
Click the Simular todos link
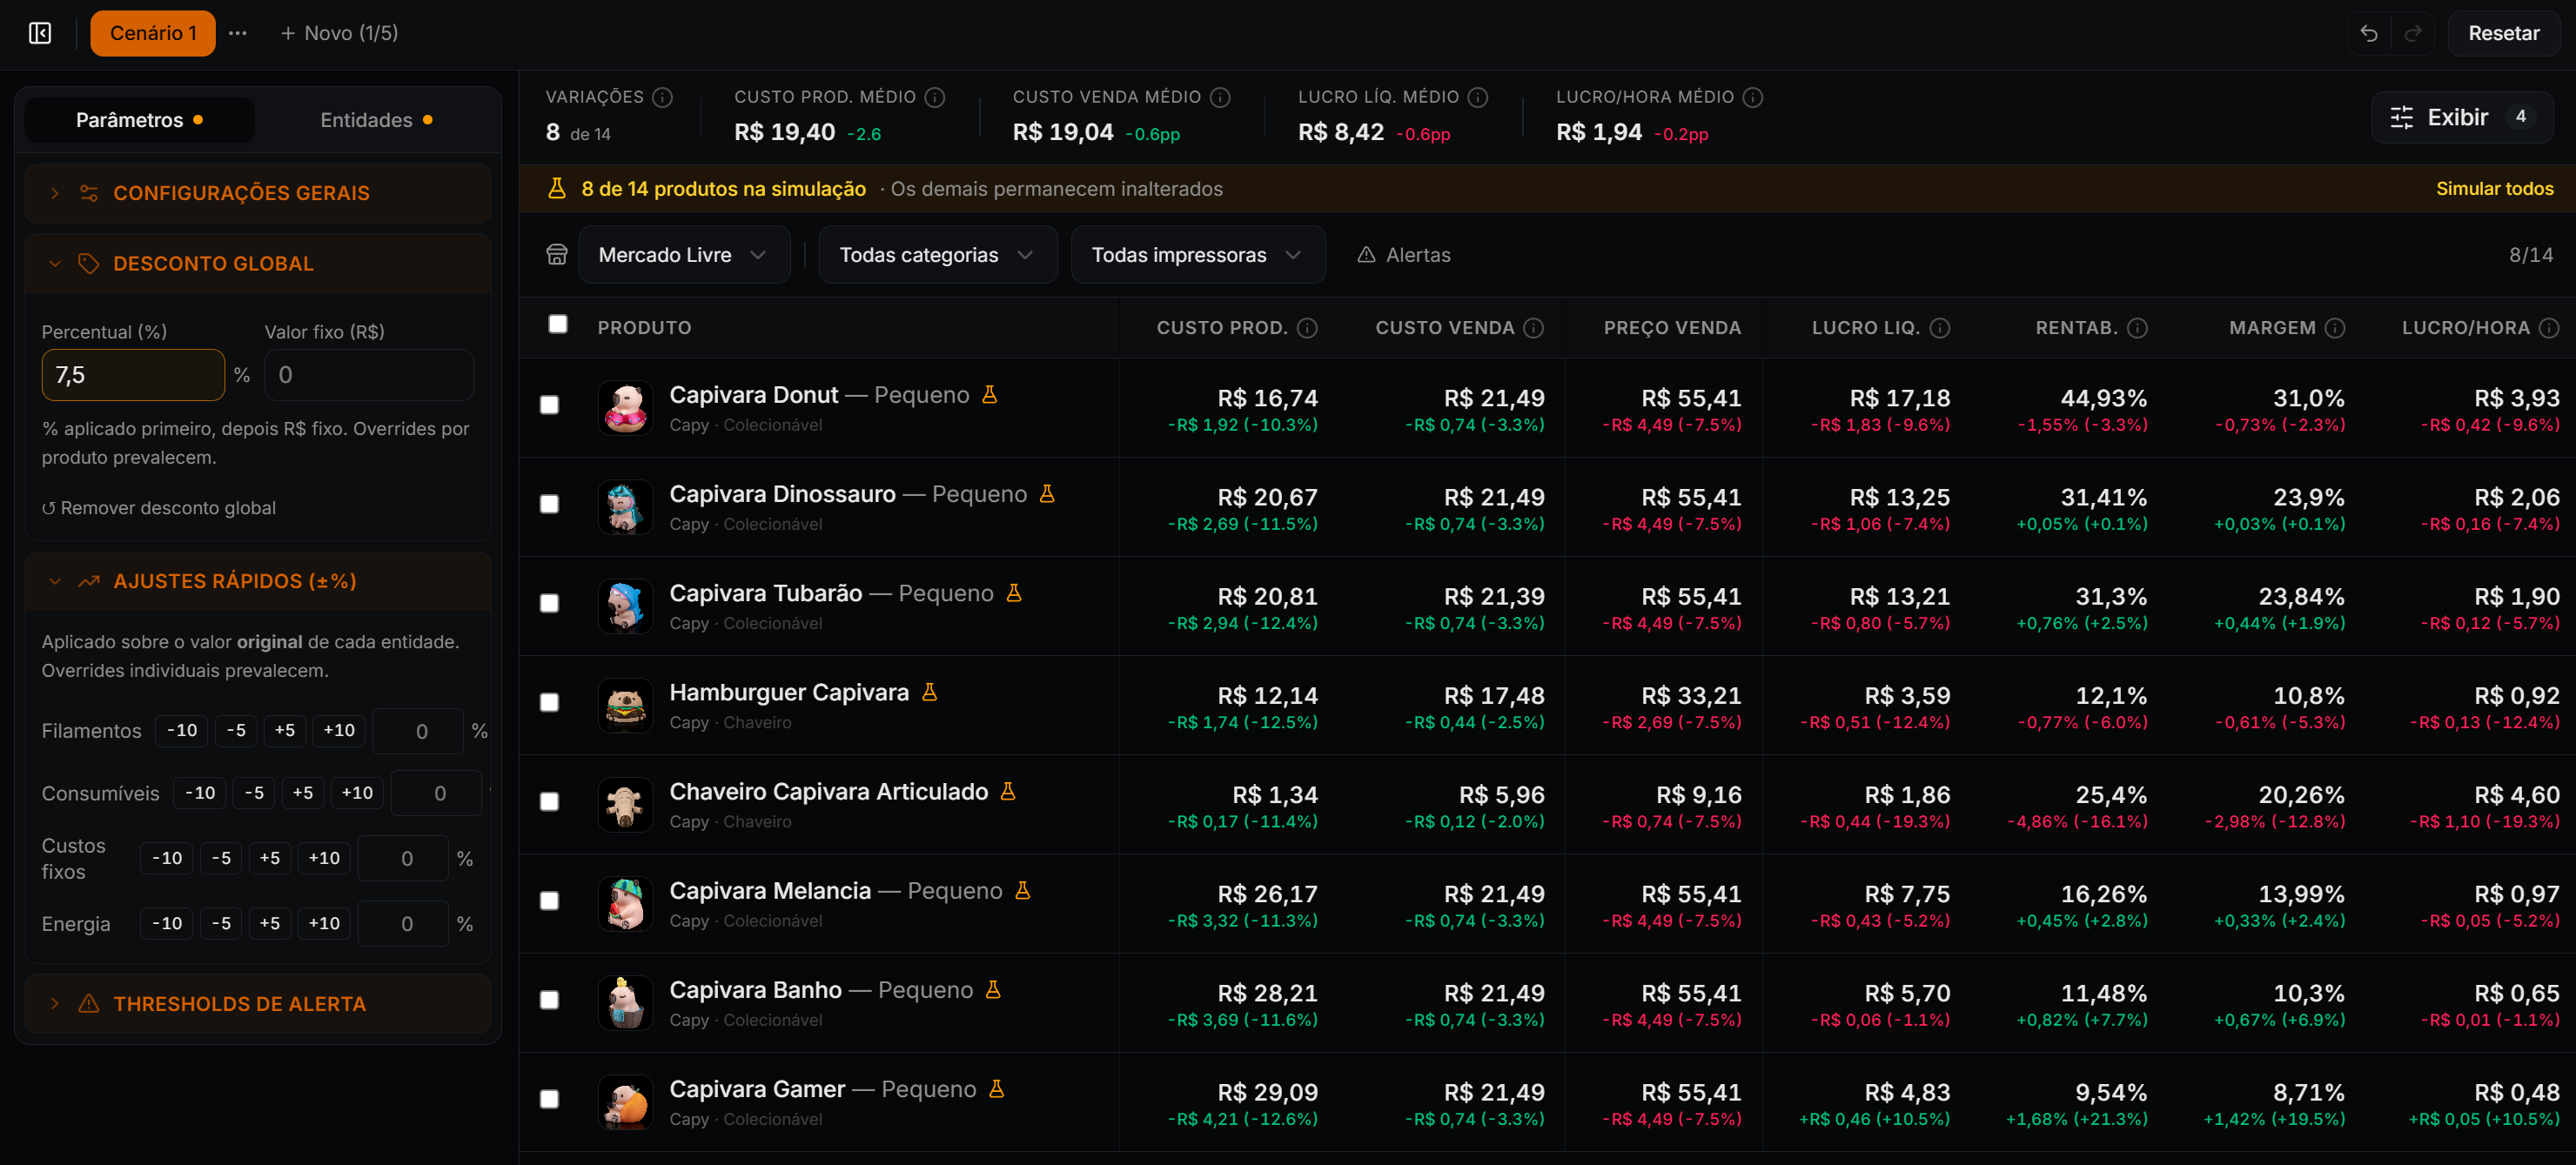tap(2494, 189)
